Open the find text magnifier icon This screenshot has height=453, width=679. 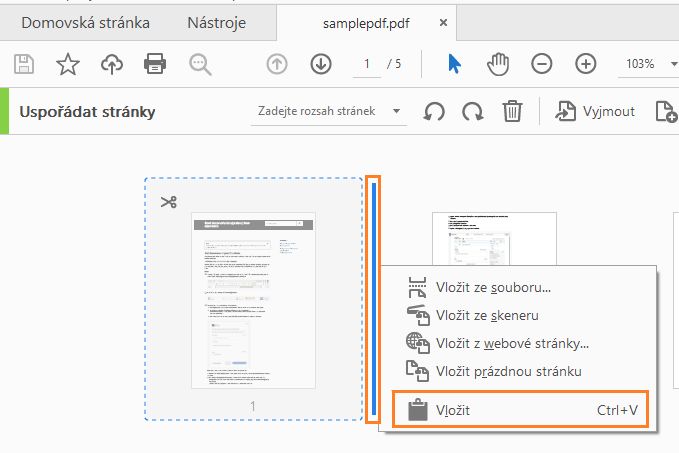click(200, 65)
